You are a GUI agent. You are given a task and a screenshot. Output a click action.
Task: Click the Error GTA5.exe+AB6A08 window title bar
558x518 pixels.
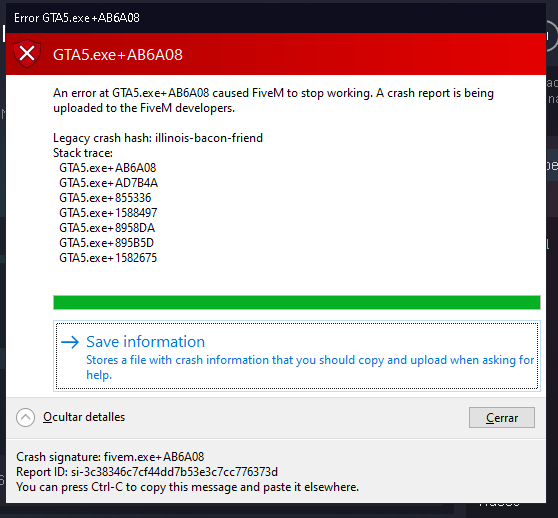coord(276,18)
